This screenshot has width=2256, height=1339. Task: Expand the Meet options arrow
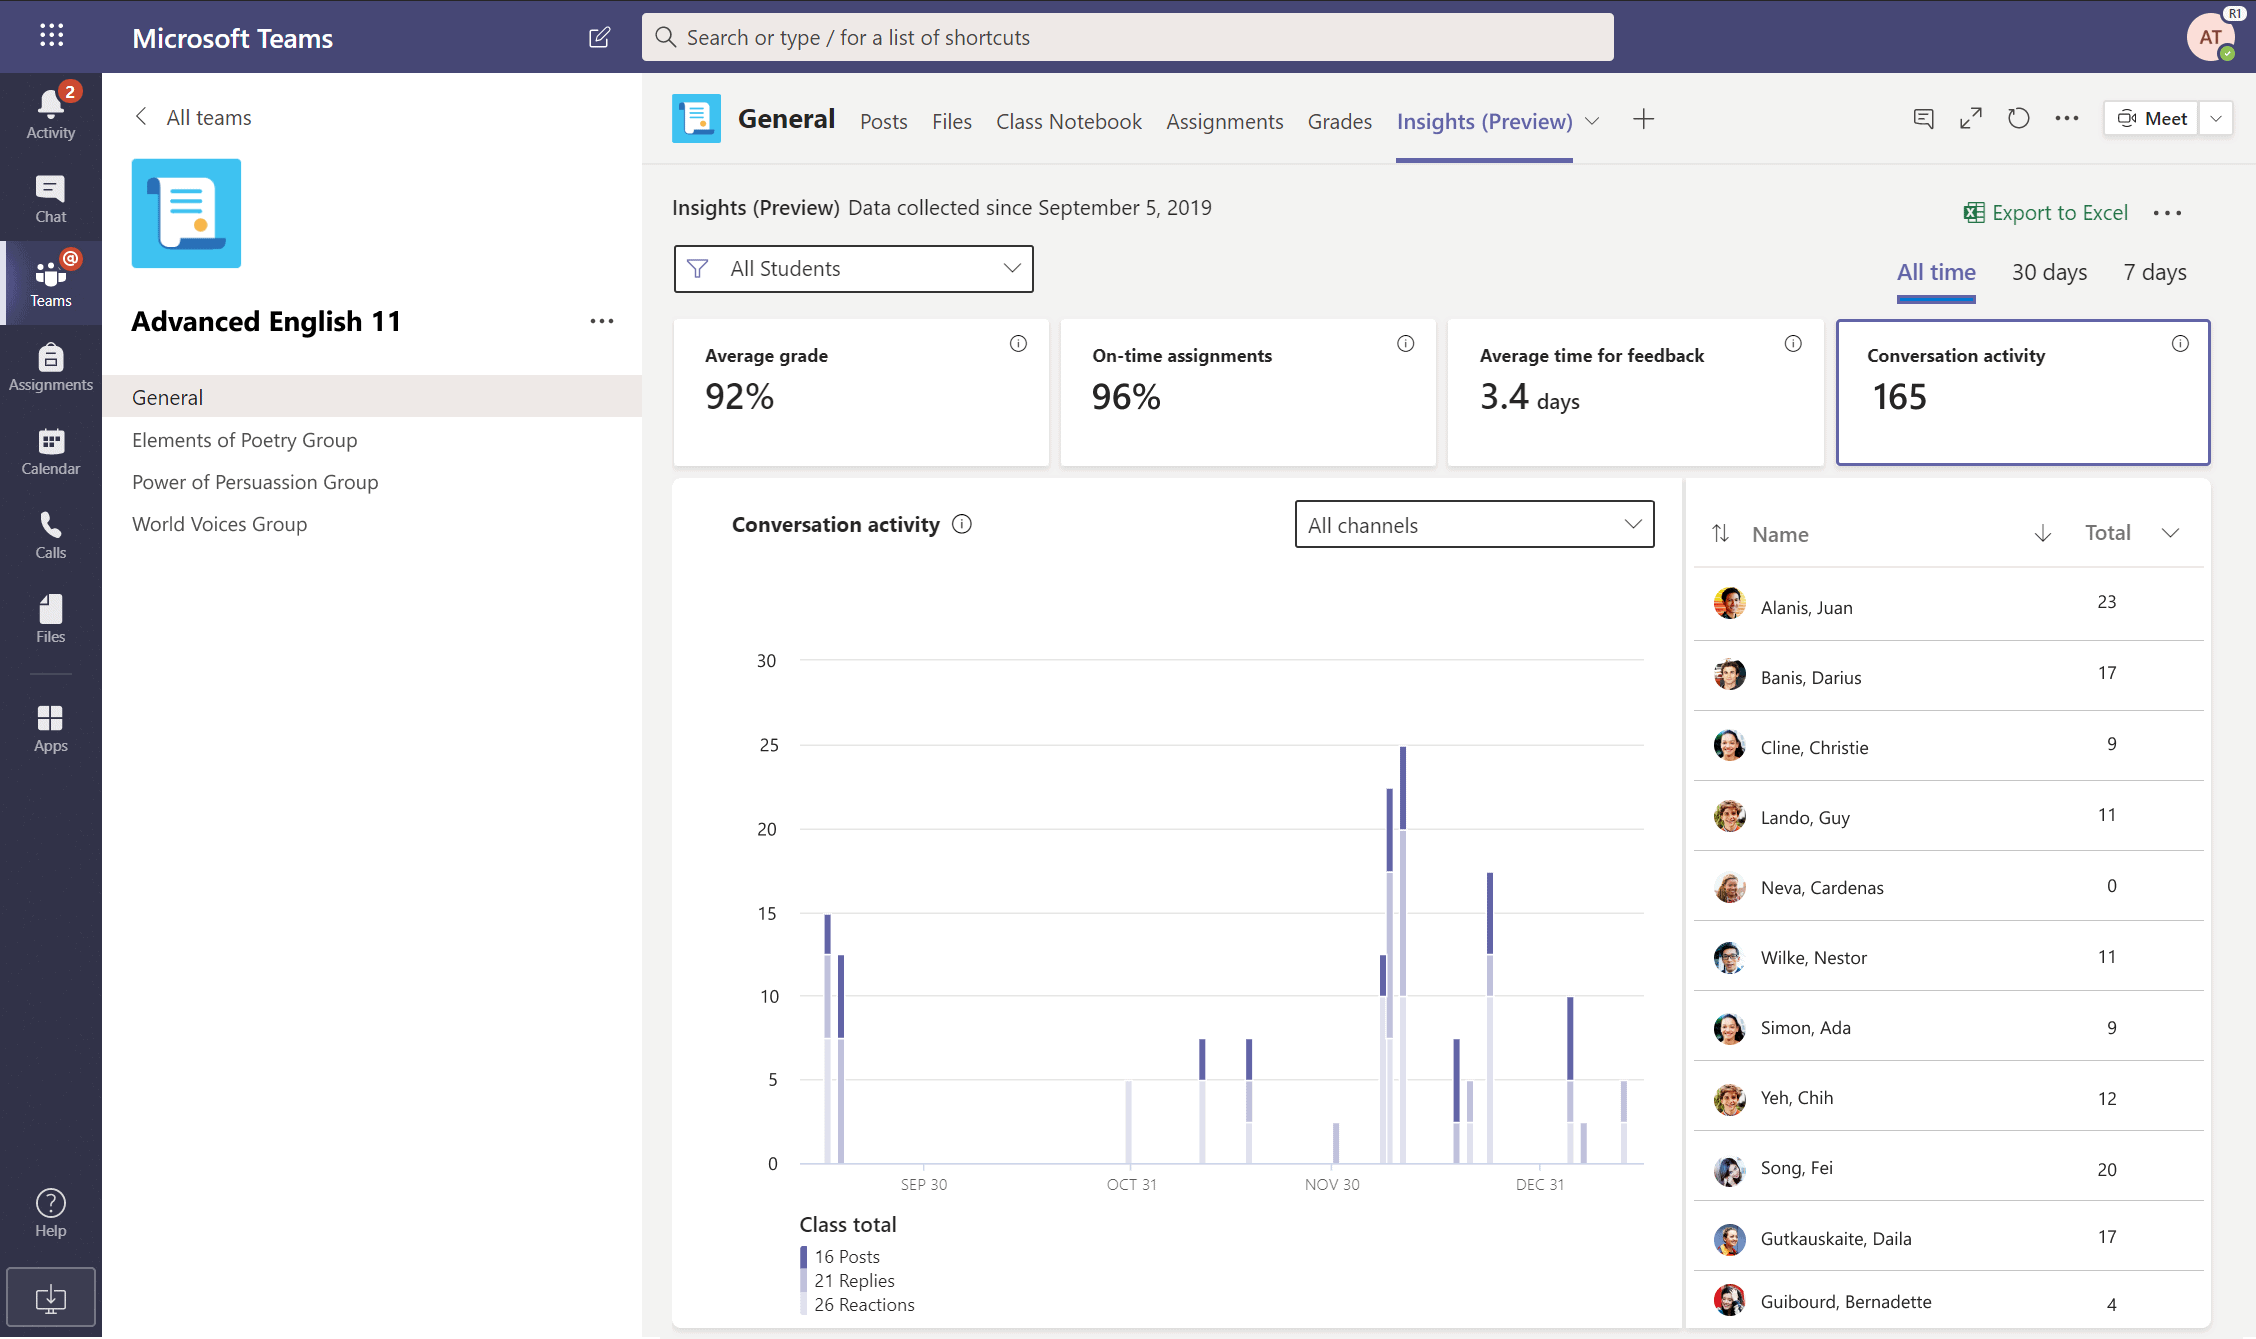[x=2216, y=119]
